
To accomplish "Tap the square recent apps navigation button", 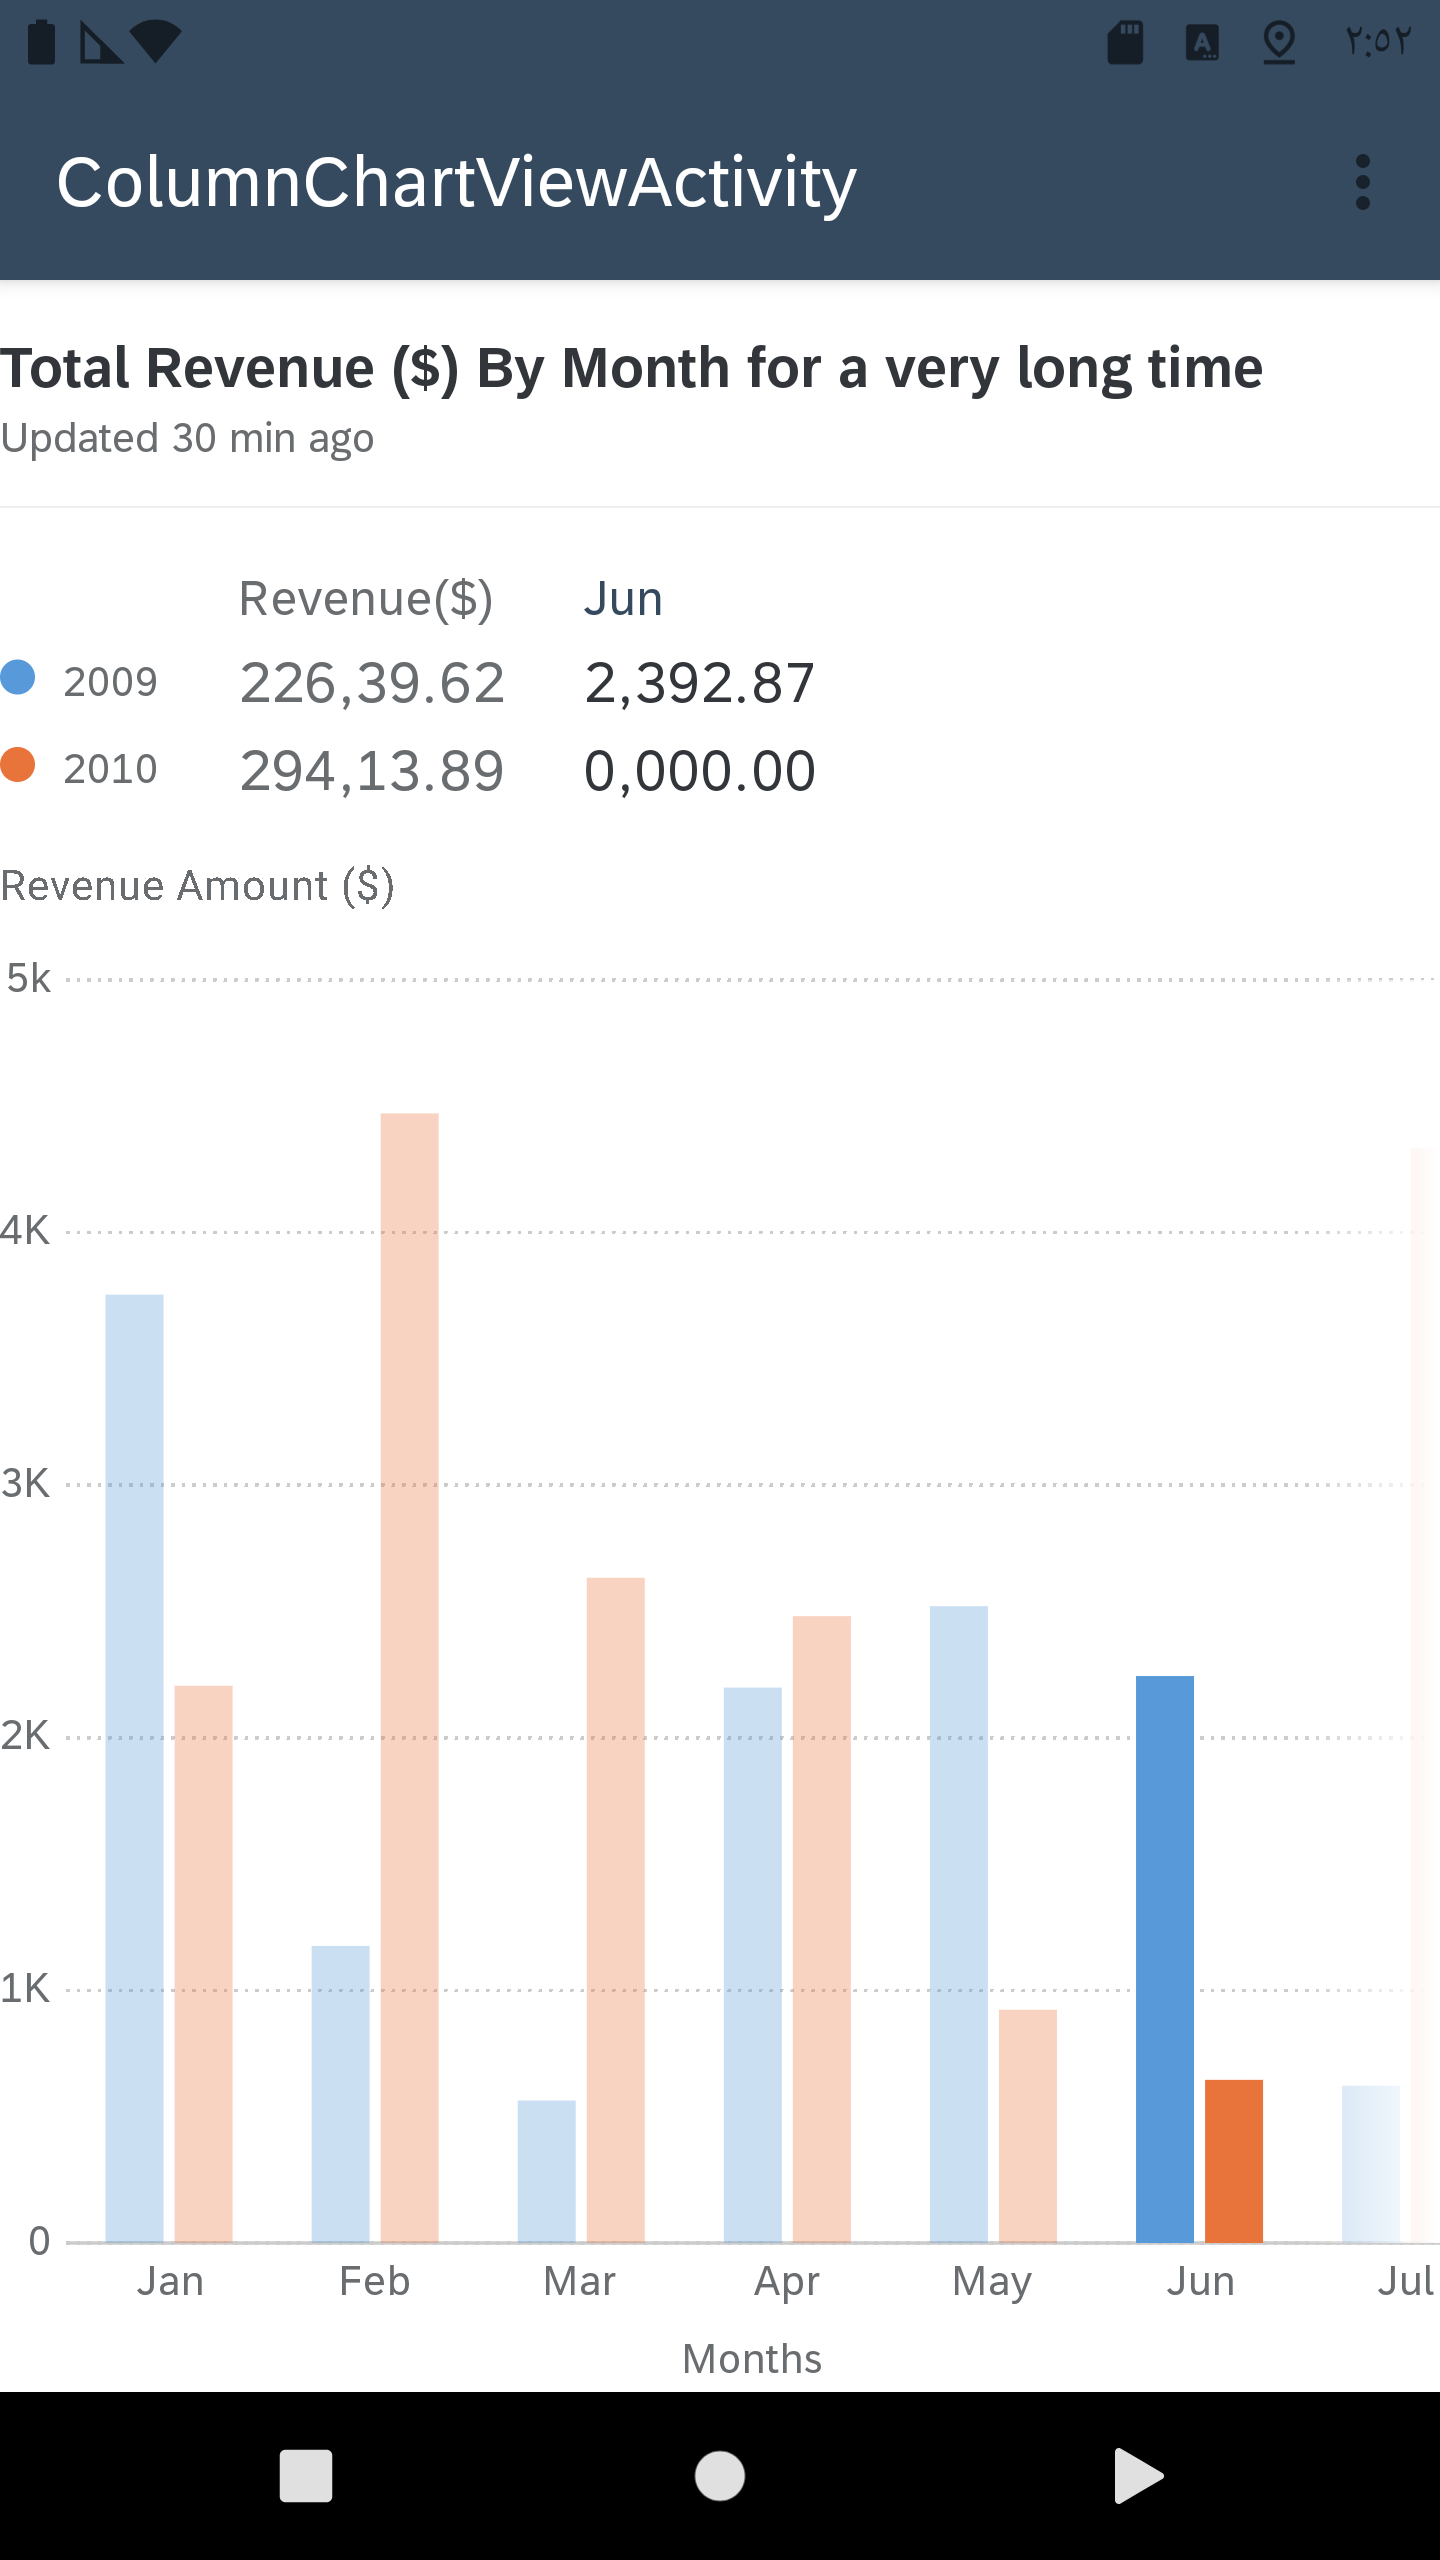I will pos(305,2475).
